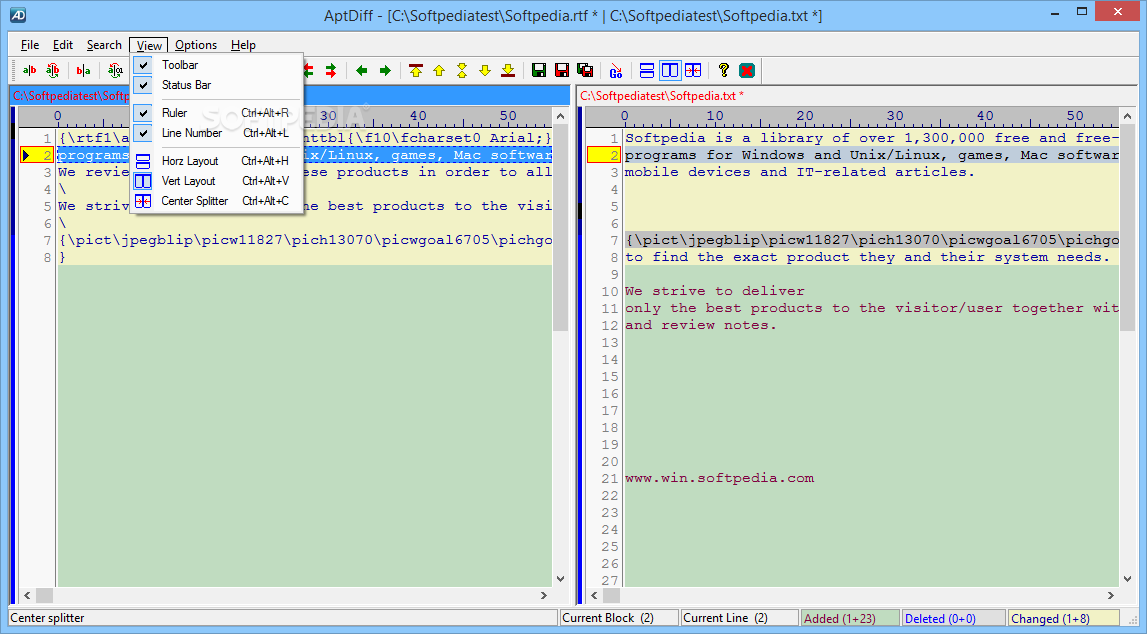Click the yellow double-arrow current difference icon
Image resolution: width=1147 pixels, height=634 pixels.
462,70
